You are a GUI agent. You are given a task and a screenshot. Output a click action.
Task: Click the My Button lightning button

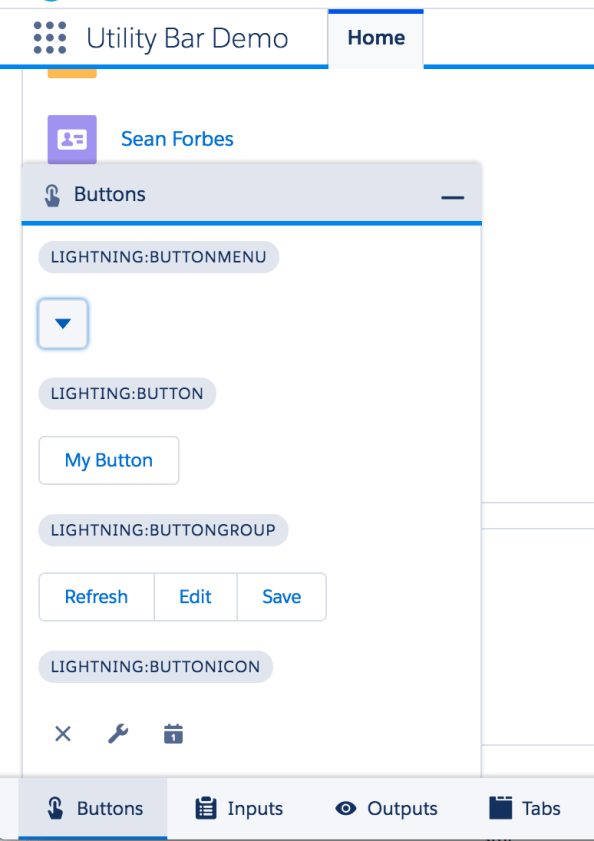pos(108,460)
